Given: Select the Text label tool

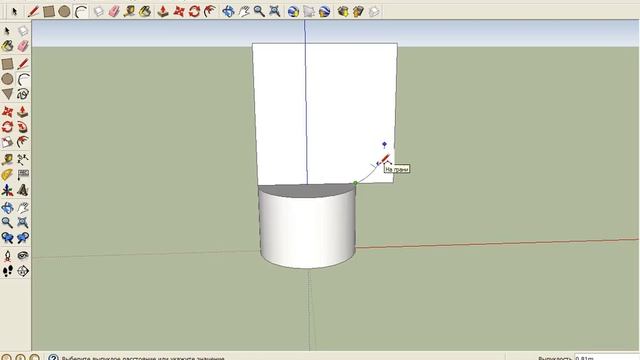Looking at the screenshot, I should tap(23, 175).
